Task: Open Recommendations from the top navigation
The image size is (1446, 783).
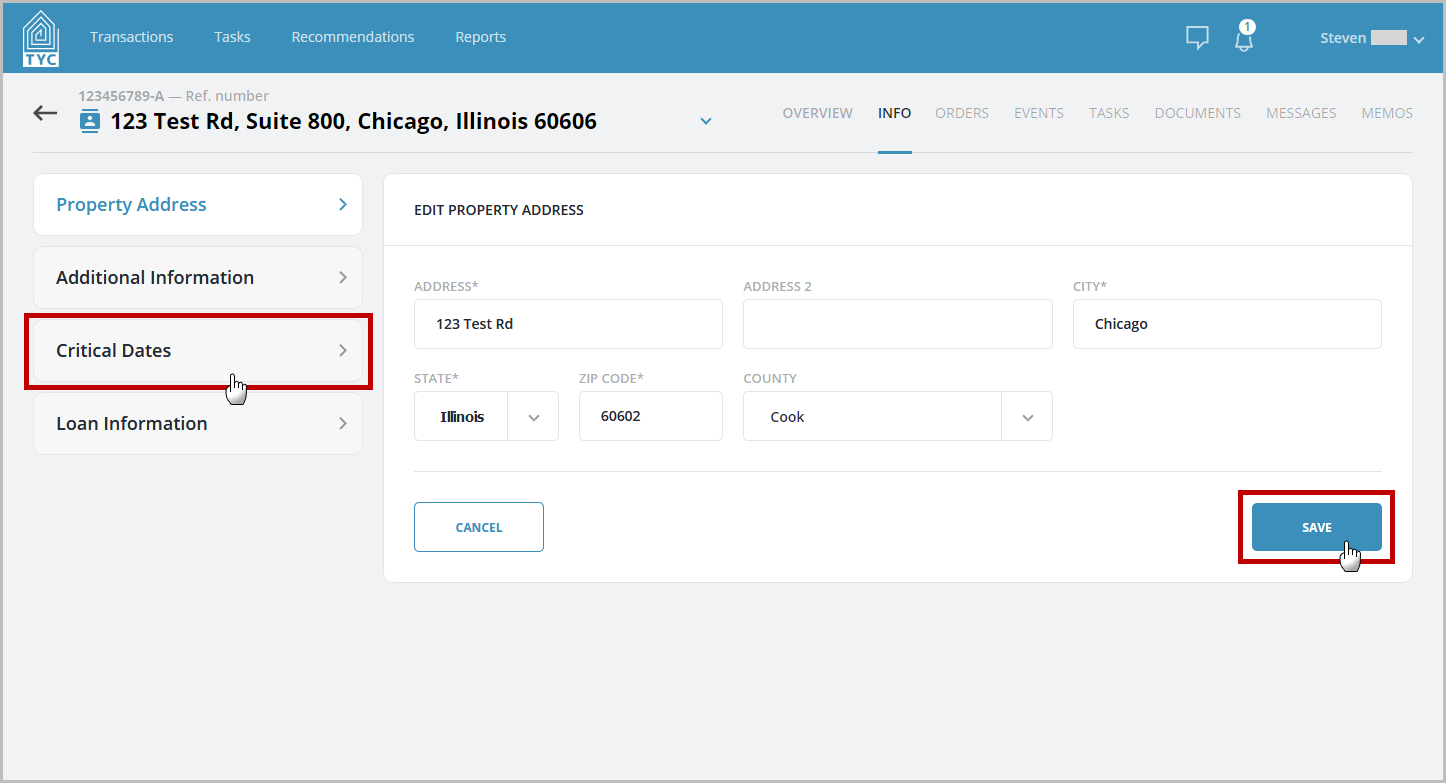Action: pos(352,37)
